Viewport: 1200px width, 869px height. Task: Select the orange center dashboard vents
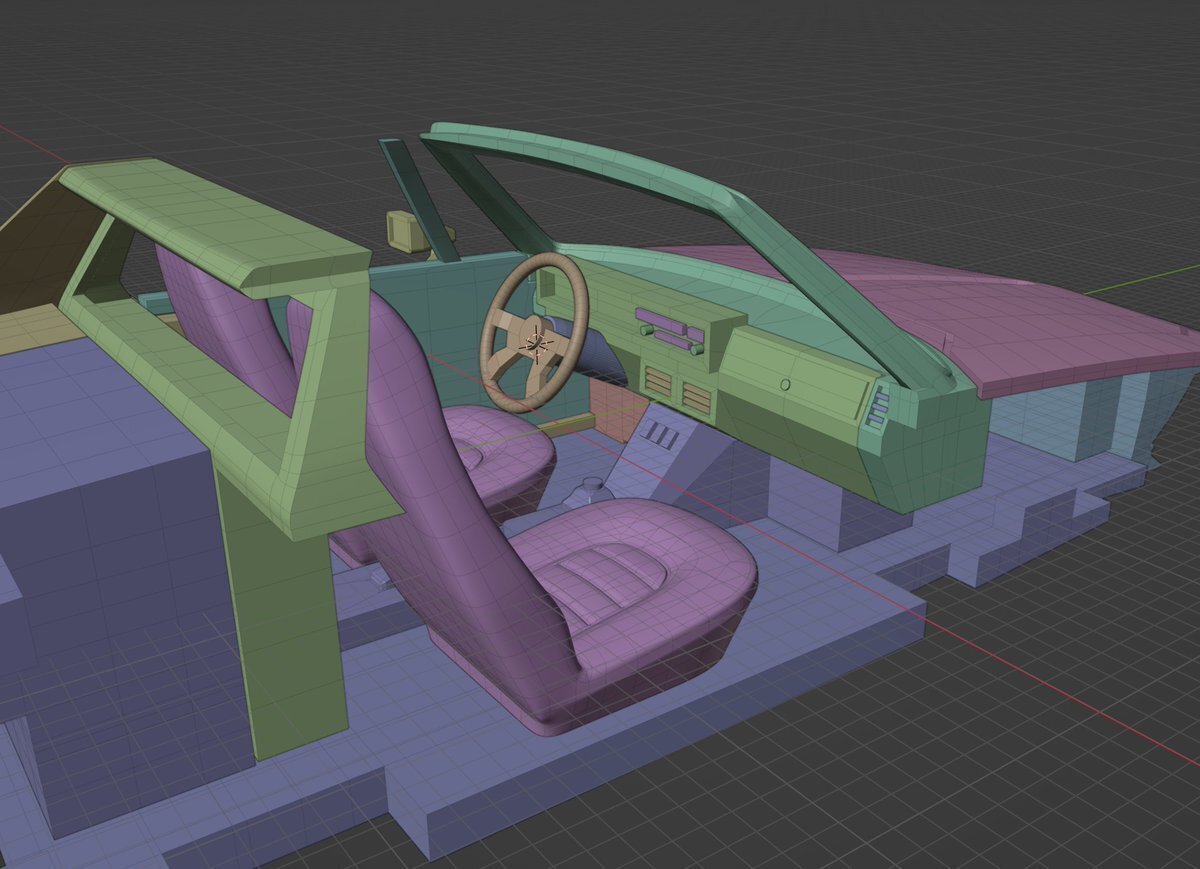tap(678, 389)
